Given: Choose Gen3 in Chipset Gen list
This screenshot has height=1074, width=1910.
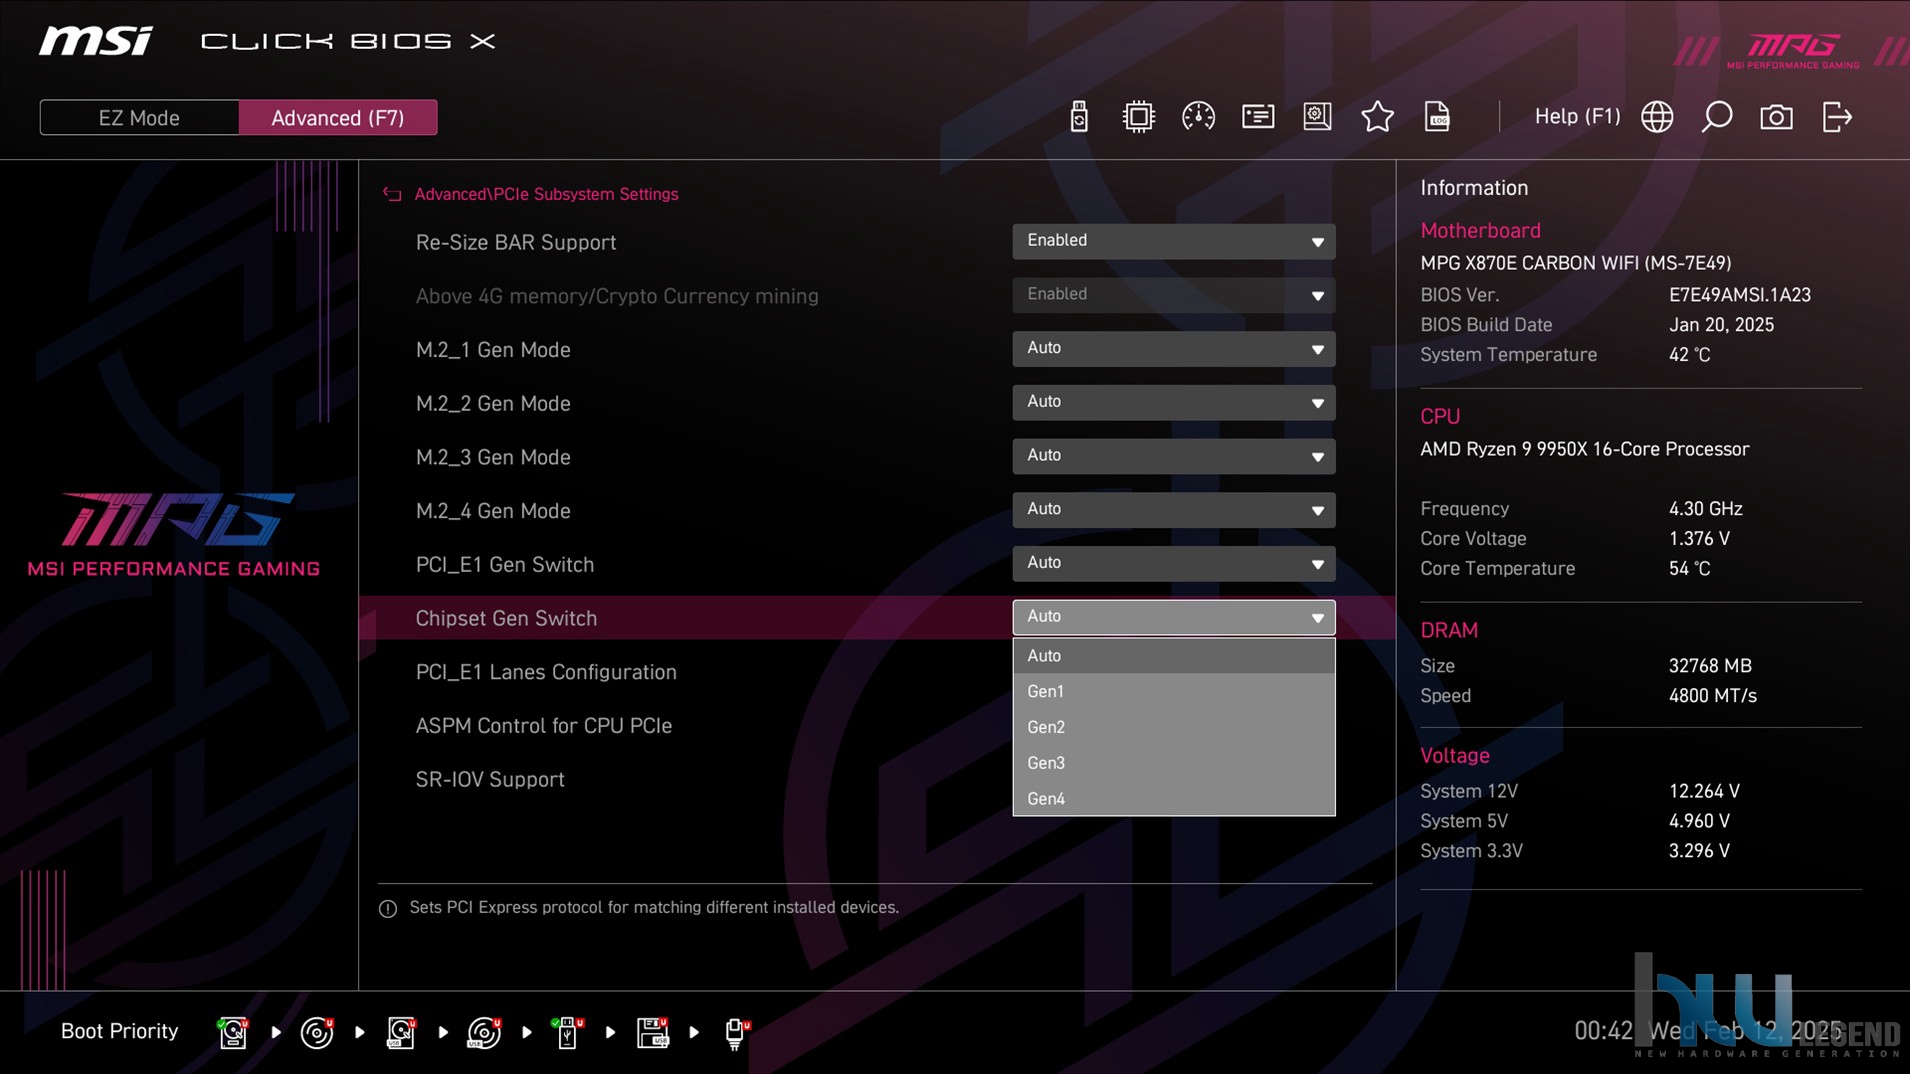Looking at the screenshot, I should pyautogui.click(x=1173, y=763).
